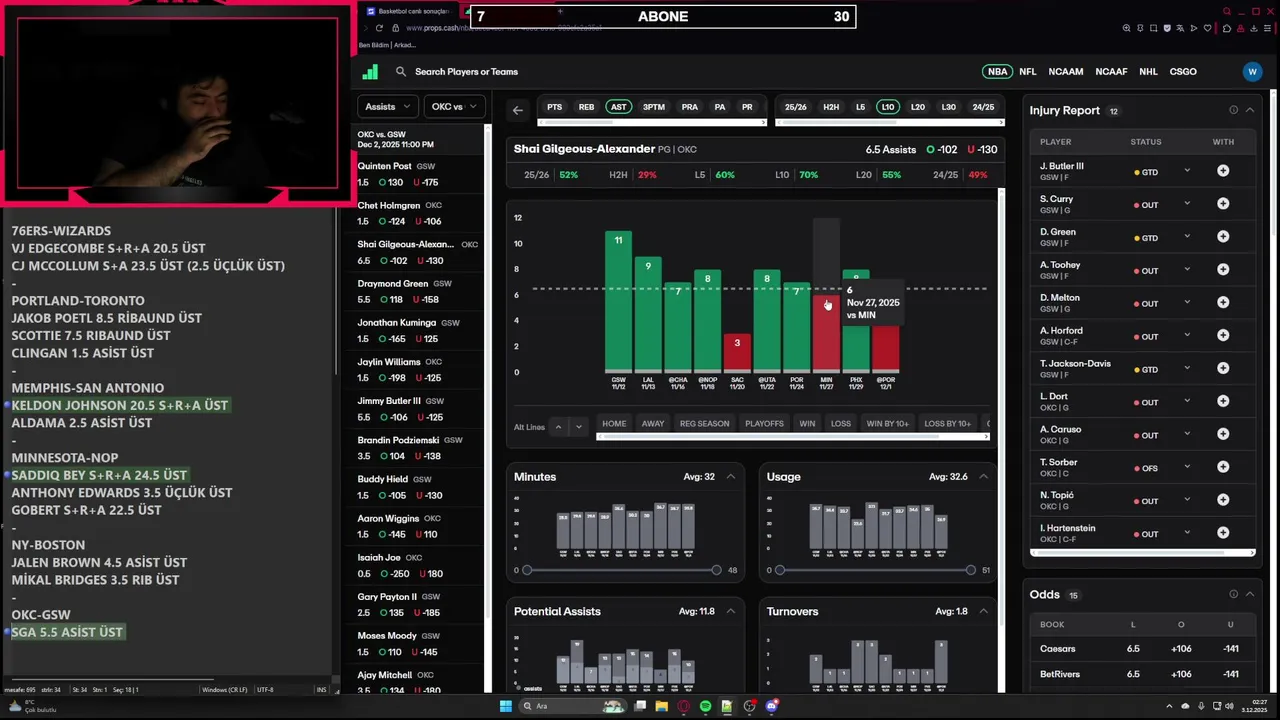The width and height of the screenshot is (1280, 720).
Task: Open Injury Report info icon
Action: point(1233,110)
